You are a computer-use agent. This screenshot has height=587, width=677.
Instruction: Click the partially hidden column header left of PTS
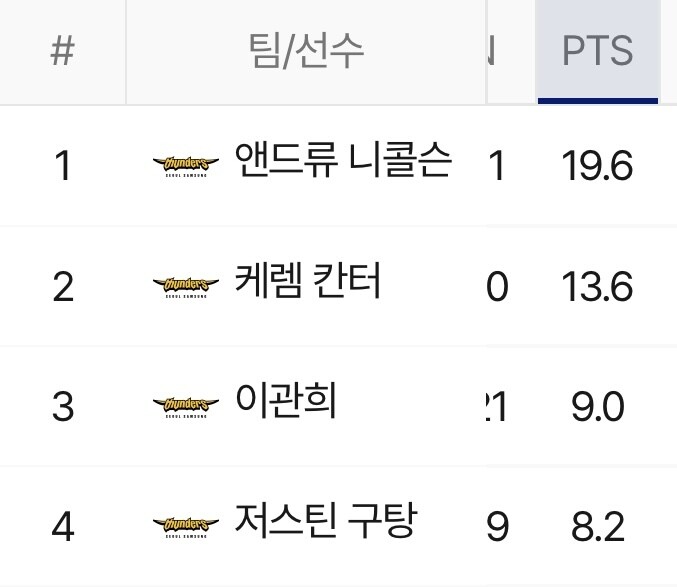click(492, 51)
